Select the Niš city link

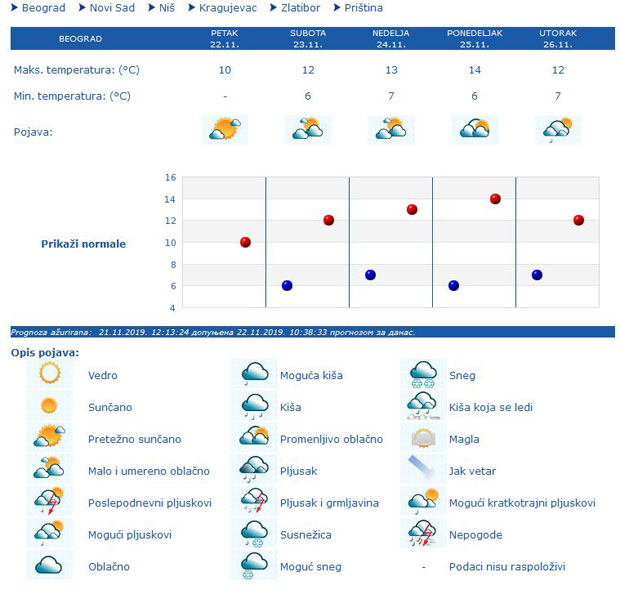[x=165, y=8]
